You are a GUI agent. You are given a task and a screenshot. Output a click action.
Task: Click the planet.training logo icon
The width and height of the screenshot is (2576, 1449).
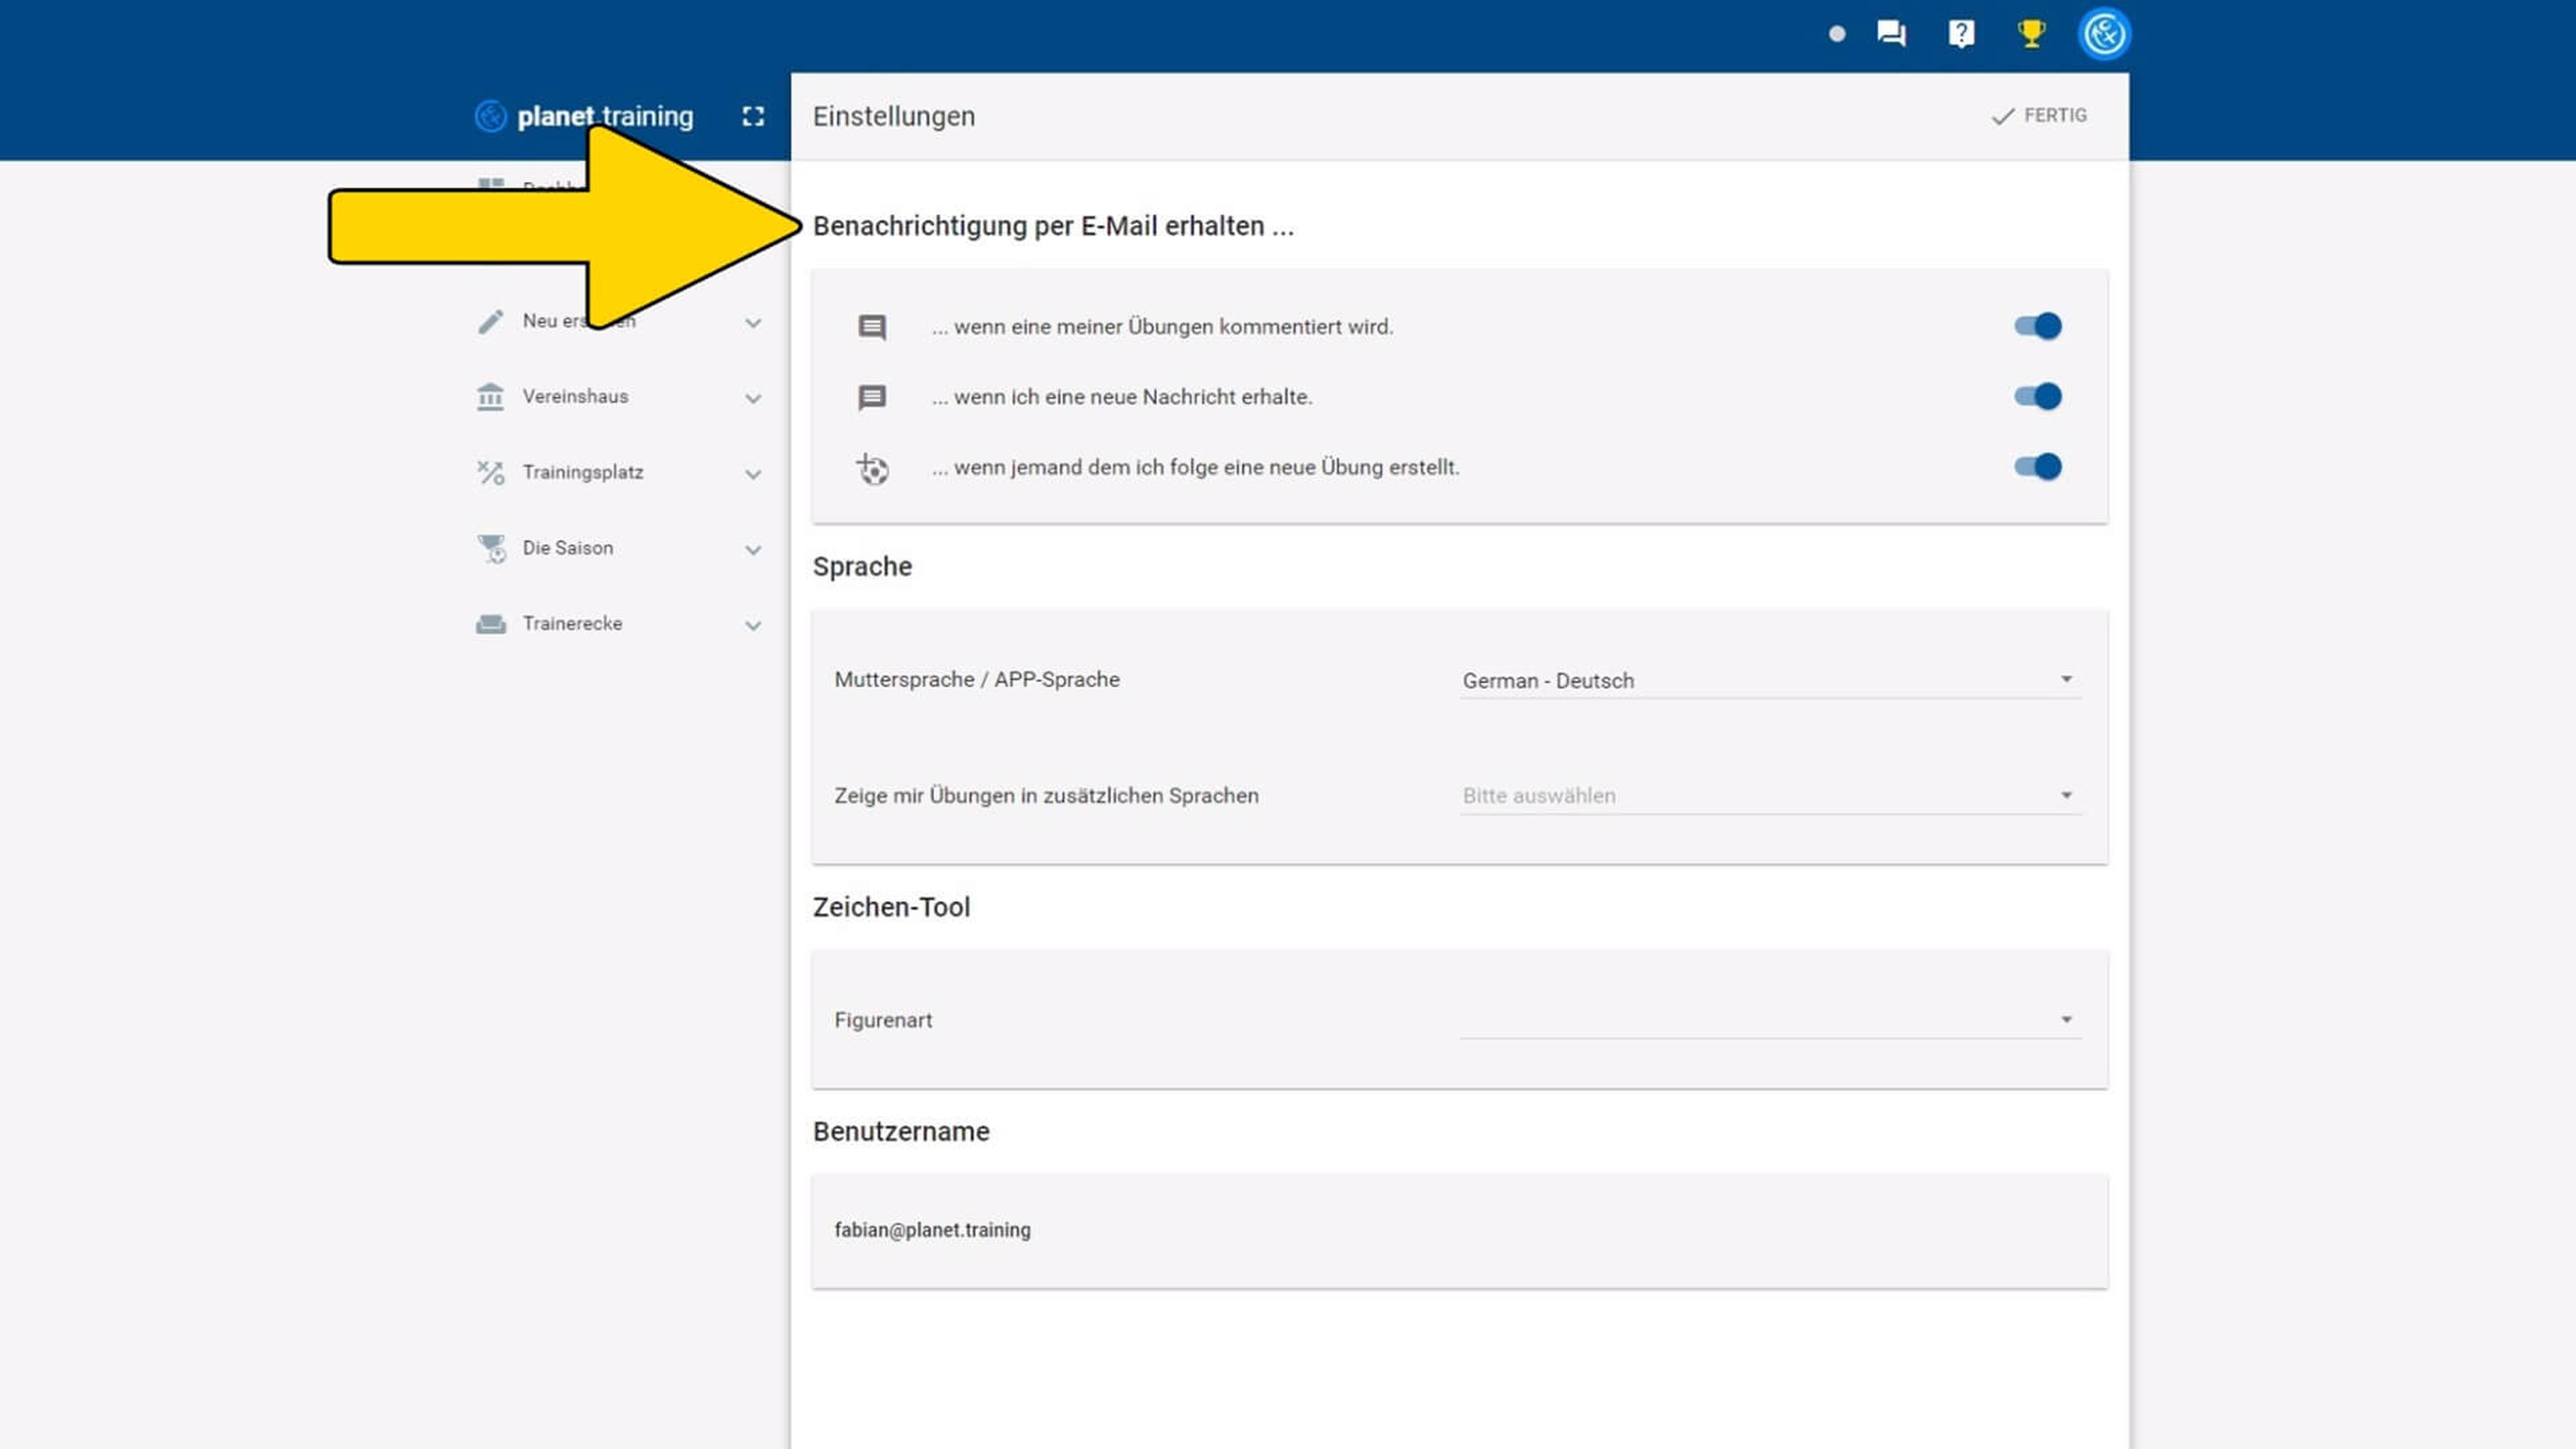[x=490, y=117]
